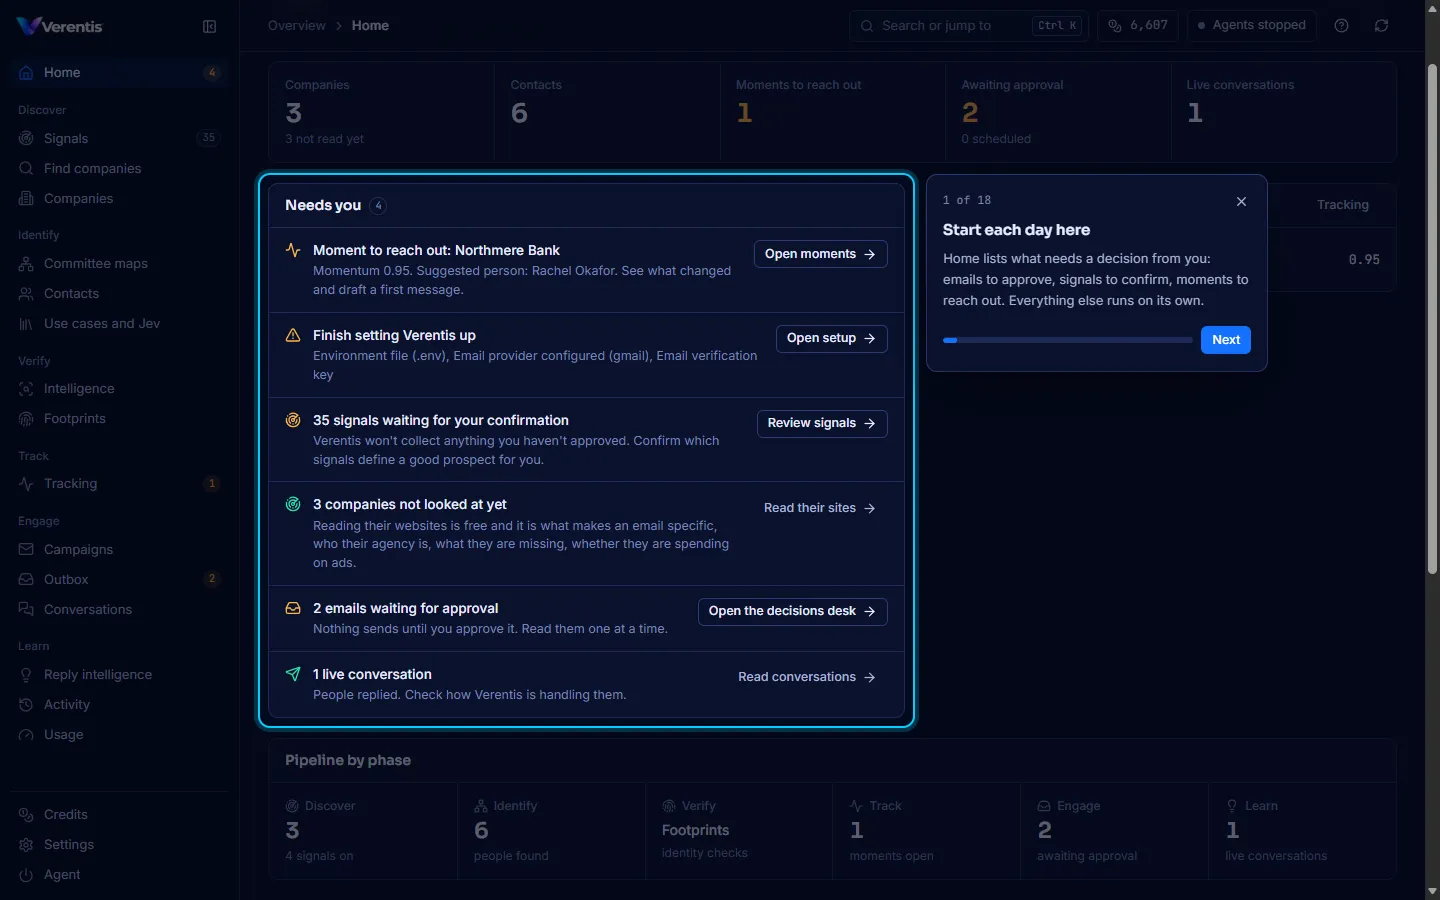Click the Usage gauge icon

26,735
